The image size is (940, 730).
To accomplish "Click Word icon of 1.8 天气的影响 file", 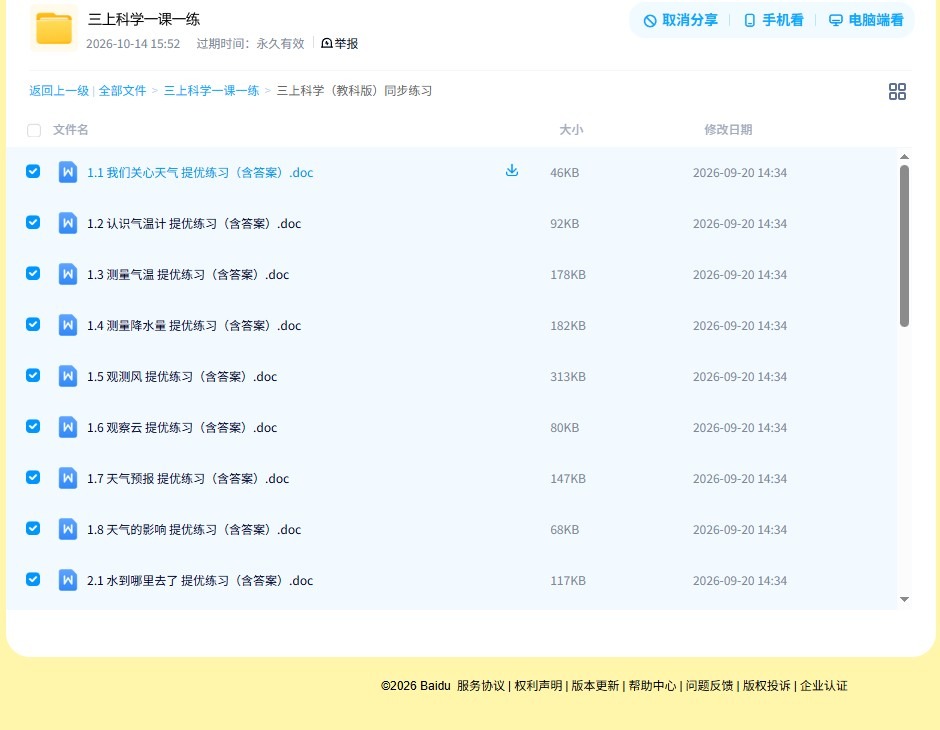I will click(68, 529).
